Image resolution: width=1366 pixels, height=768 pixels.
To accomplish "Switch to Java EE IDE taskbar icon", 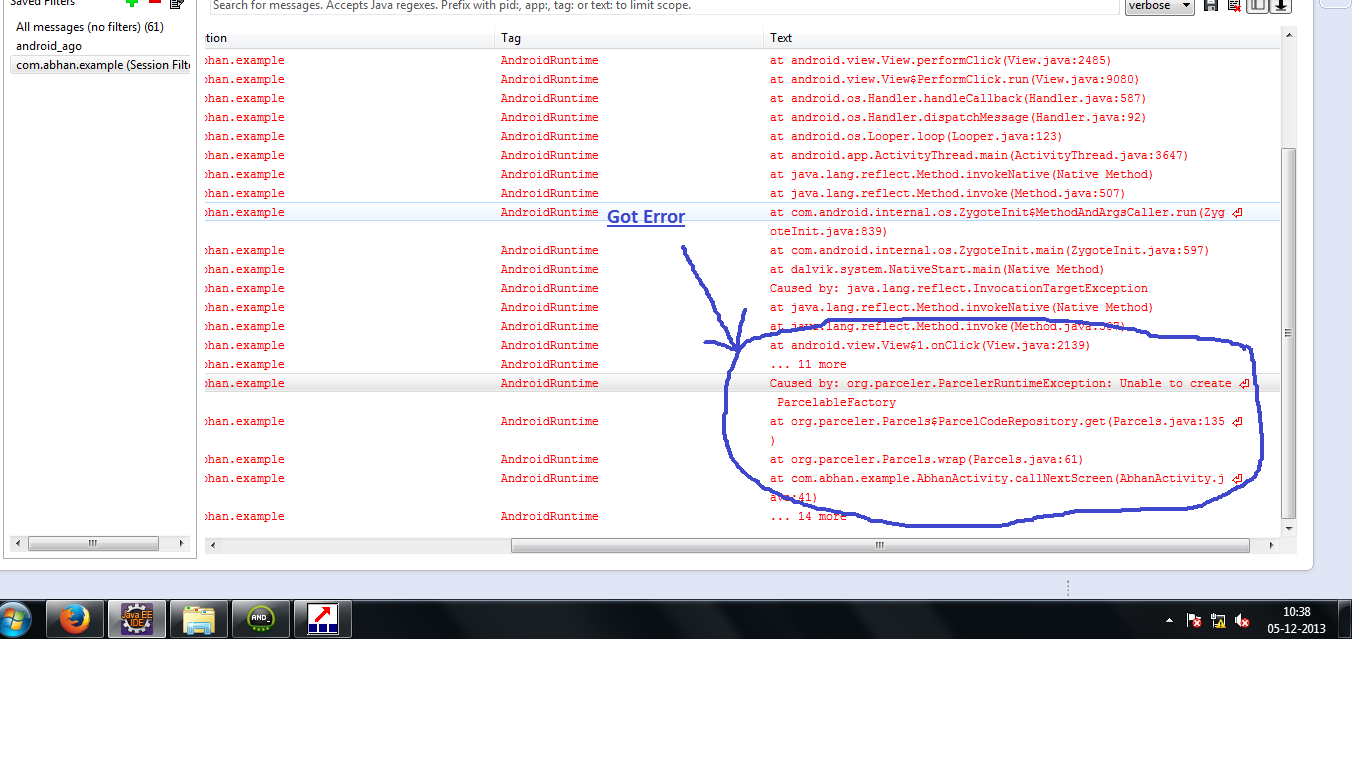I will [137, 620].
